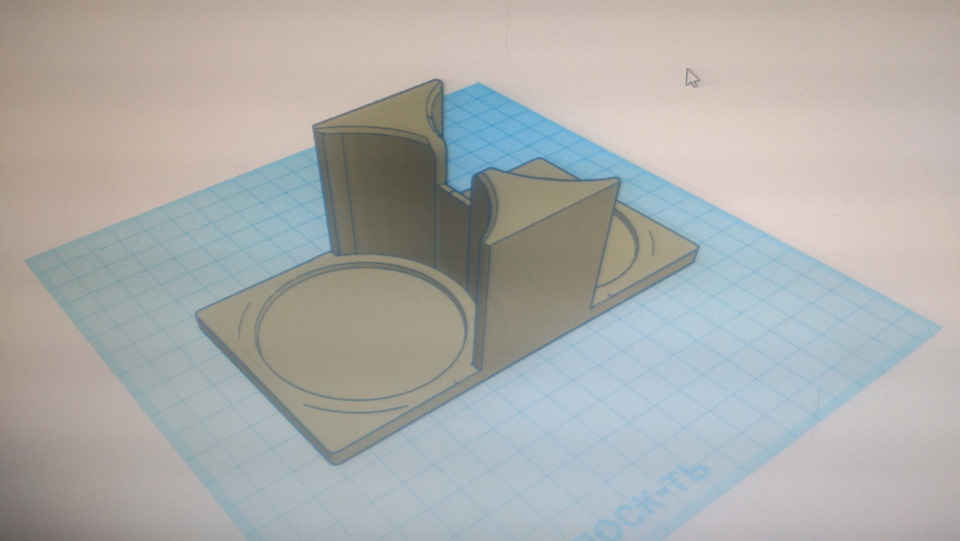
Task: Click the partly hidden circular recess behind wedge
Action: point(618,251)
